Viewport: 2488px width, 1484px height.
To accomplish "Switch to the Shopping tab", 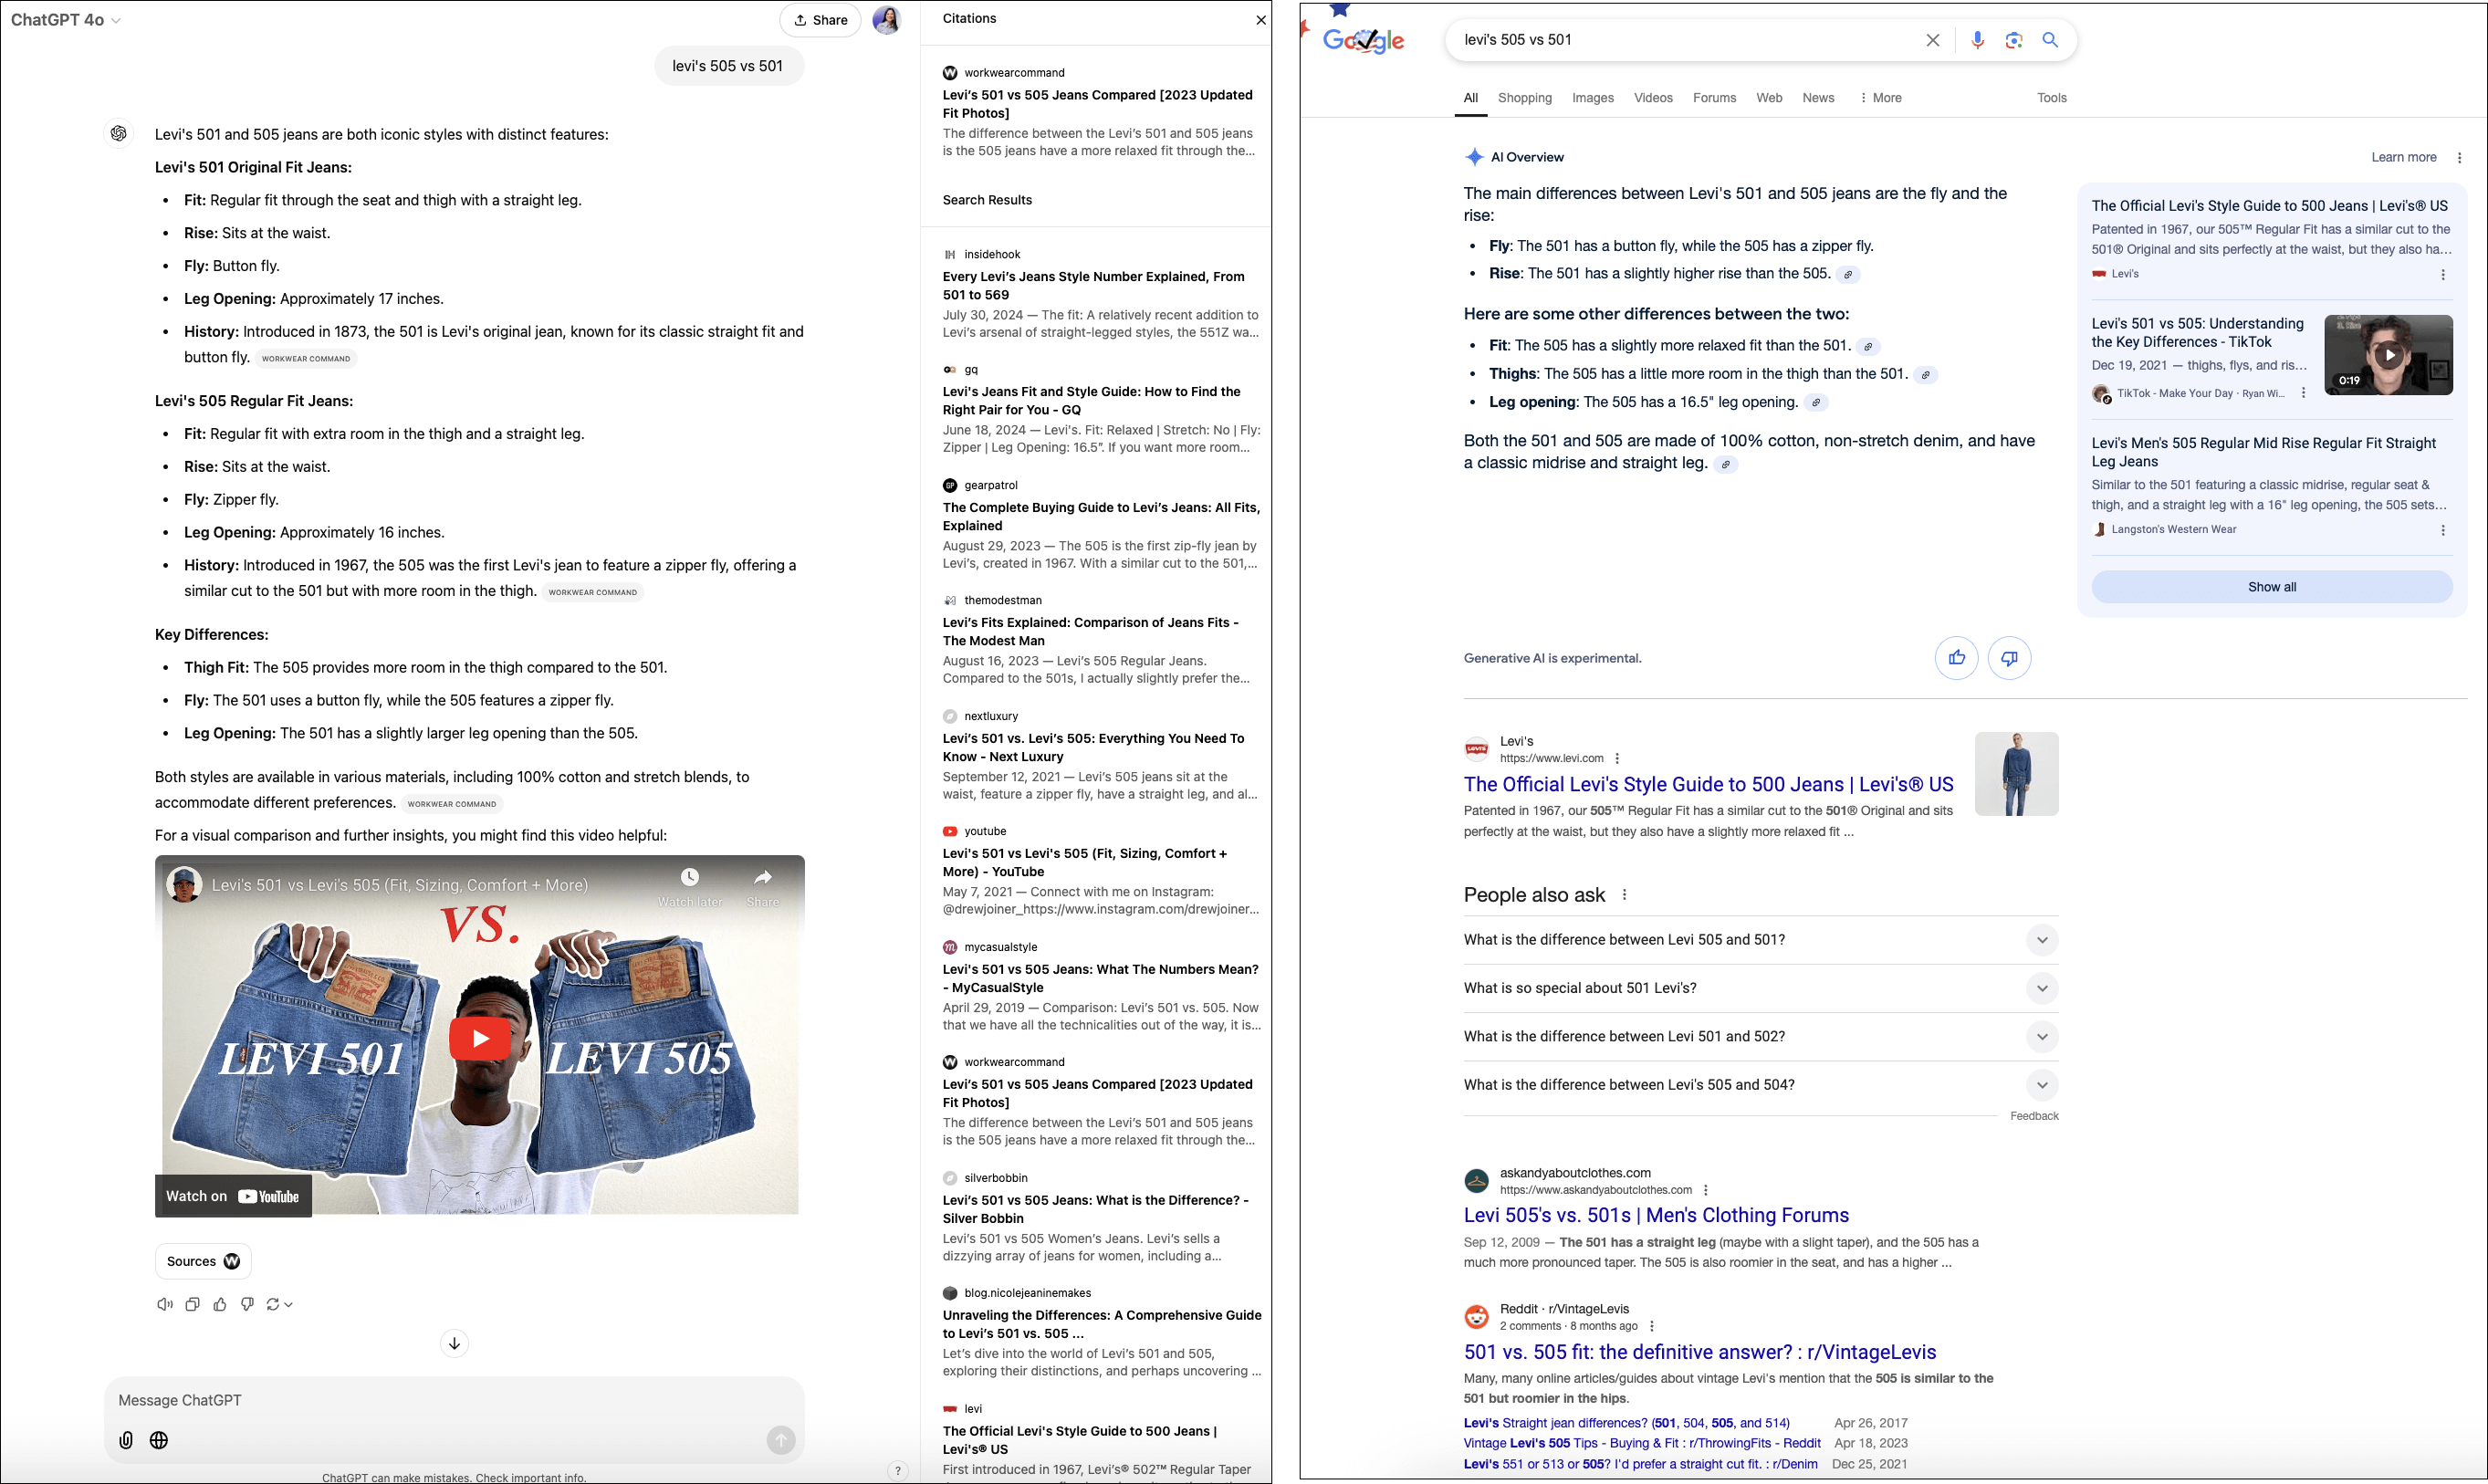I will click(1524, 98).
